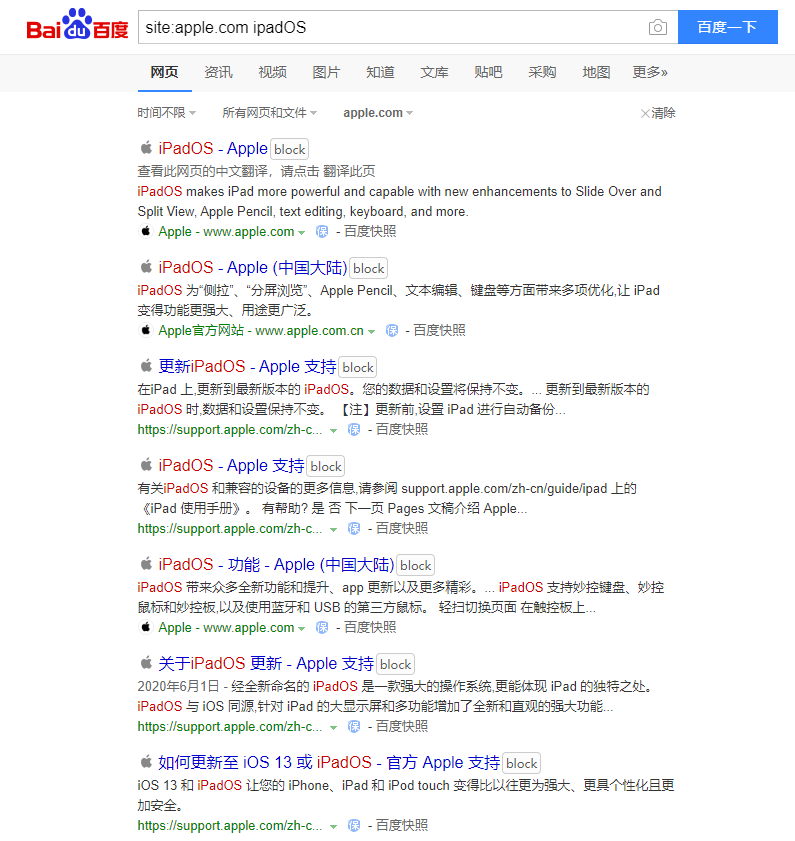Click the search query input field

click(392, 27)
